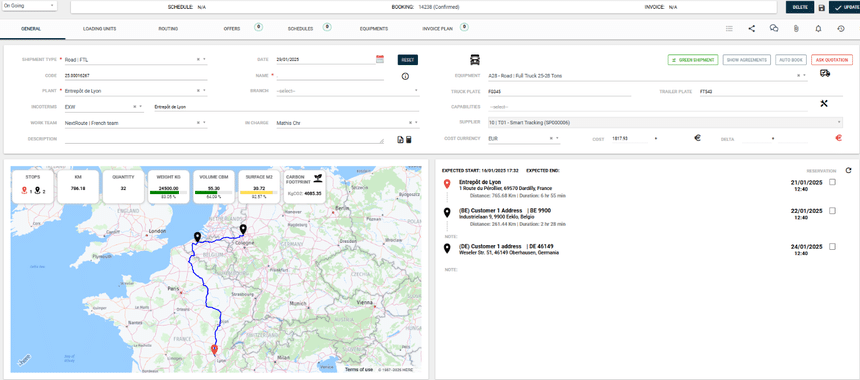
Task: Open the Routing tab
Action: point(168,29)
